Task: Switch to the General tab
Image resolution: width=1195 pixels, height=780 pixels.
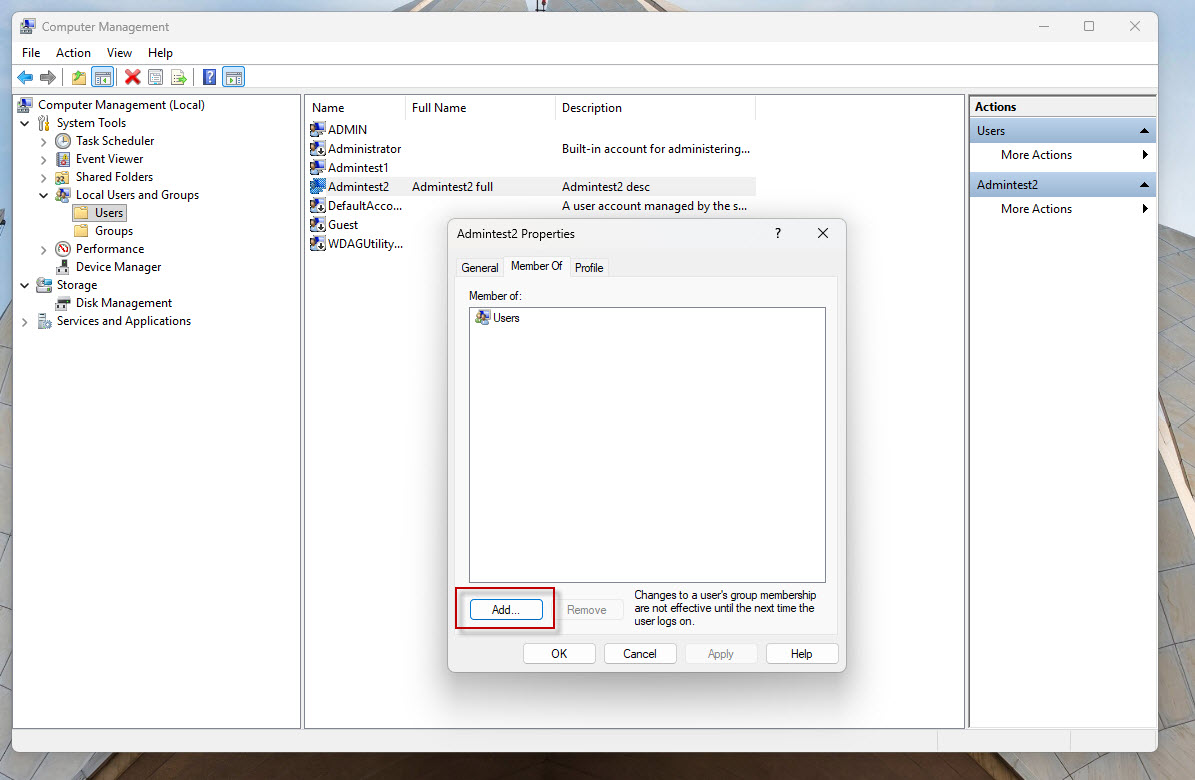Action: pos(479,268)
